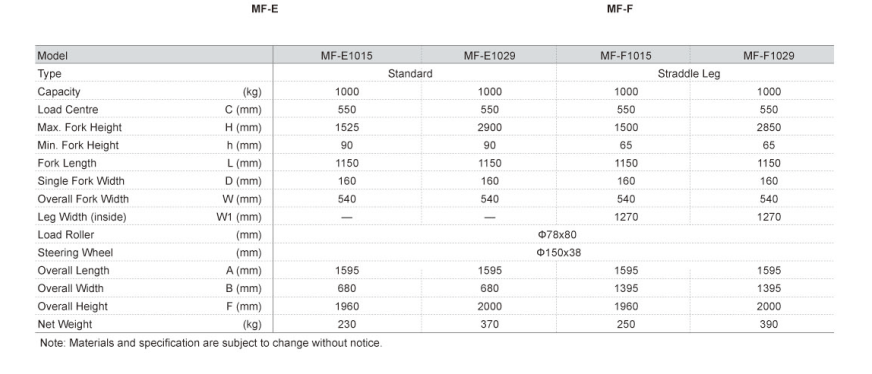Select the Steering Wheel Φ150x38 value
The height and width of the screenshot is (374, 872).
559,252
